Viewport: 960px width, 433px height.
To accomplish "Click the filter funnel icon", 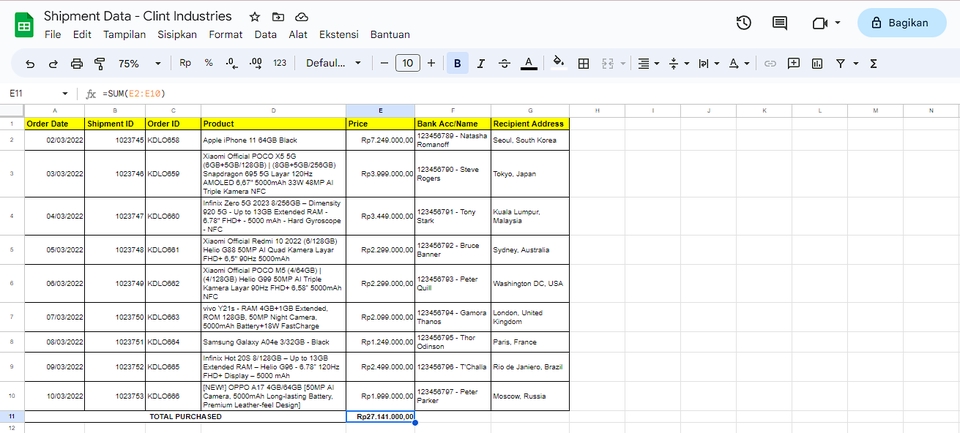I will [x=841, y=64].
